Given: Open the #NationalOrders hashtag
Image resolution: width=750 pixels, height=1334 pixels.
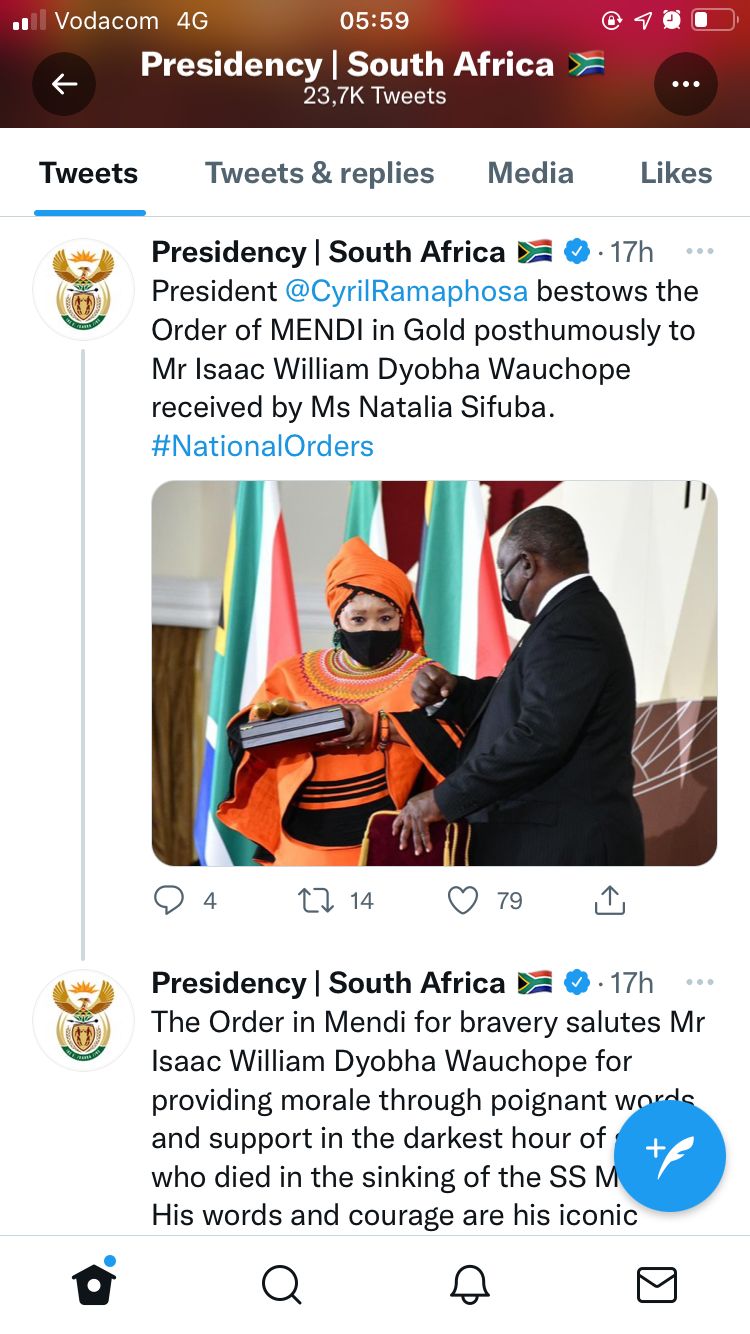Looking at the screenshot, I should (262, 445).
